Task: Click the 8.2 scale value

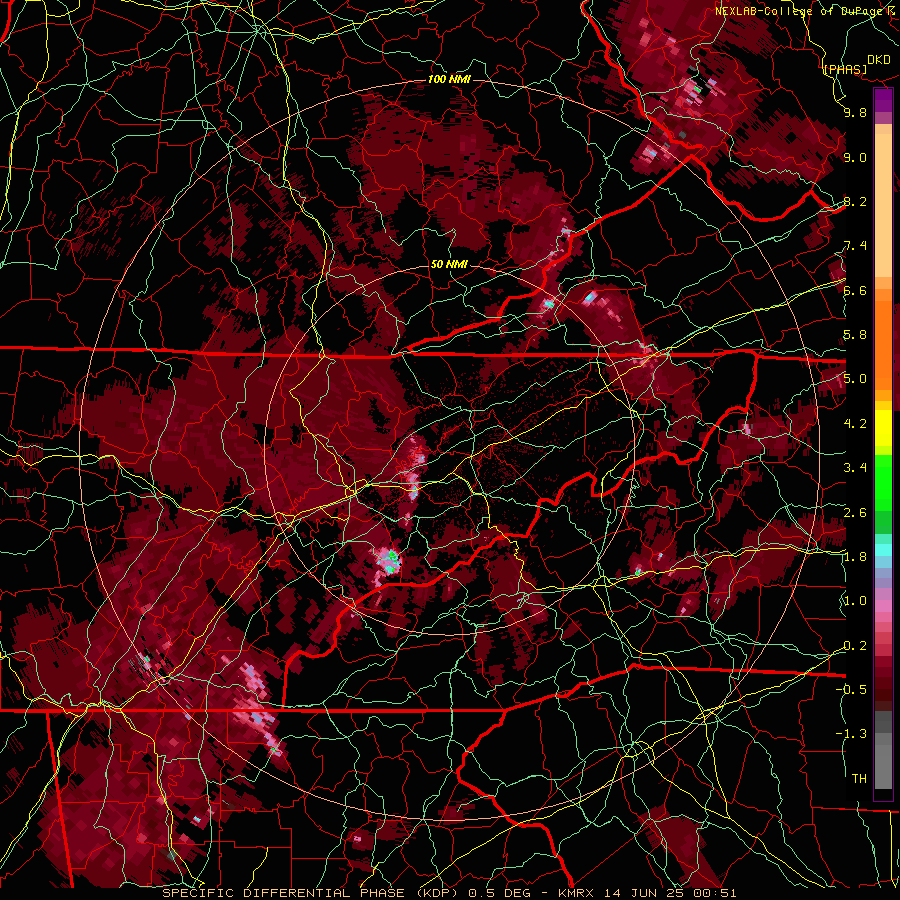Action: pos(855,201)
